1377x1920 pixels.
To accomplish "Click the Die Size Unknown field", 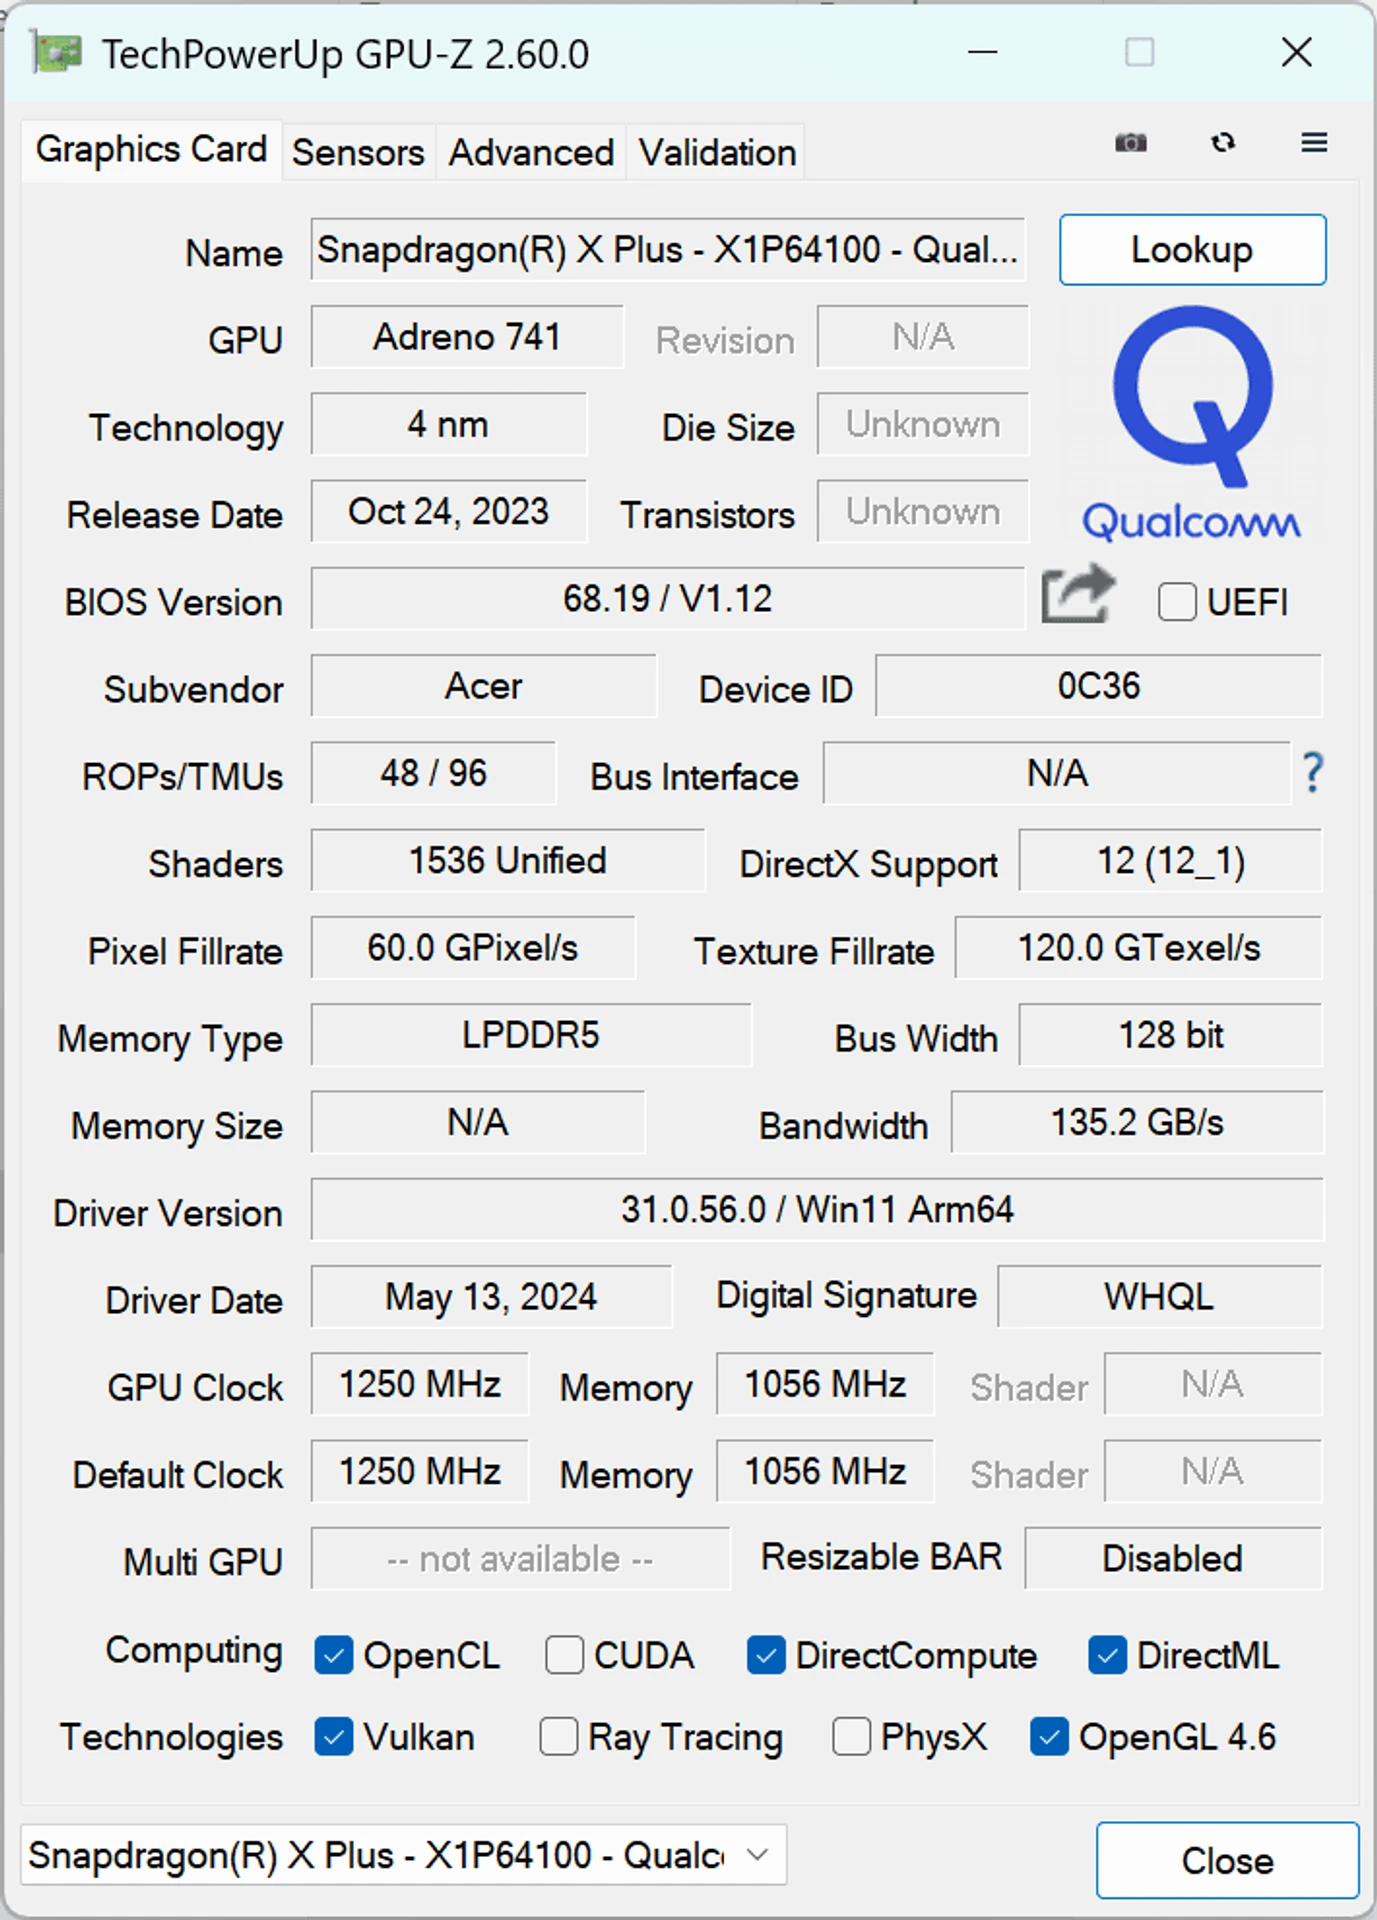I will (922, 424).
